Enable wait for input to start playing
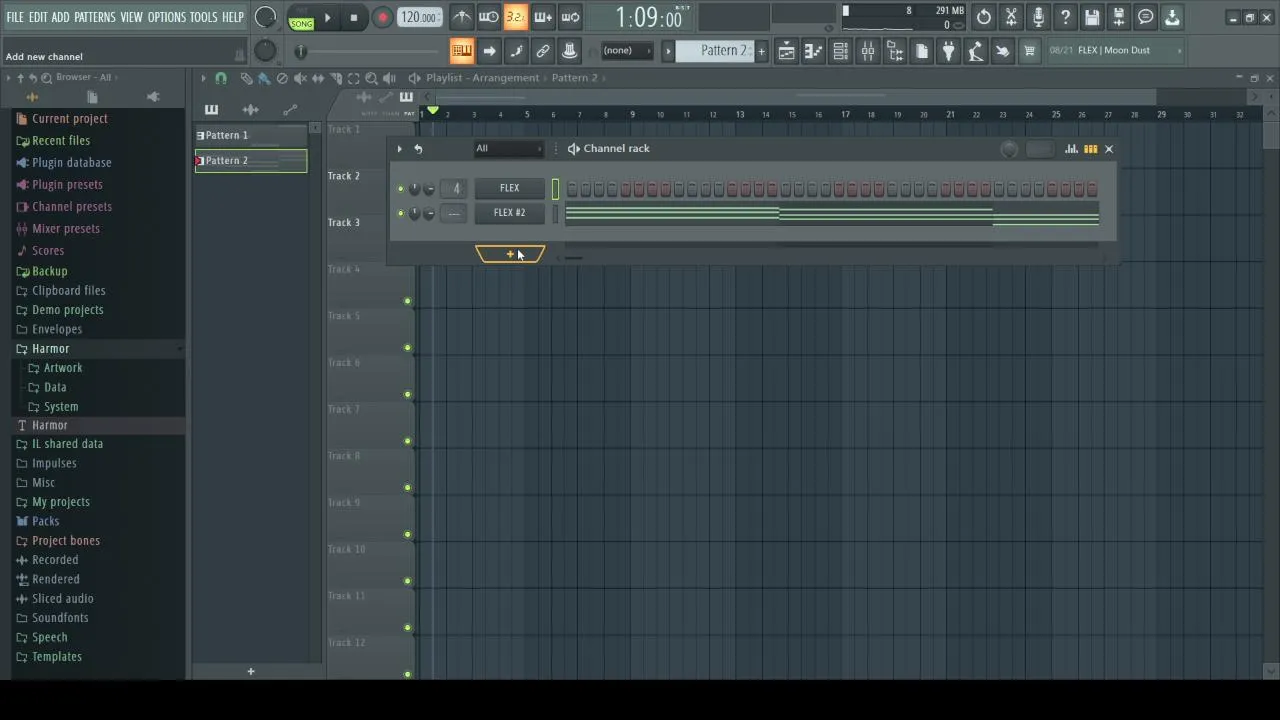The image size is (1280, 720). click(x=489, y=17)
